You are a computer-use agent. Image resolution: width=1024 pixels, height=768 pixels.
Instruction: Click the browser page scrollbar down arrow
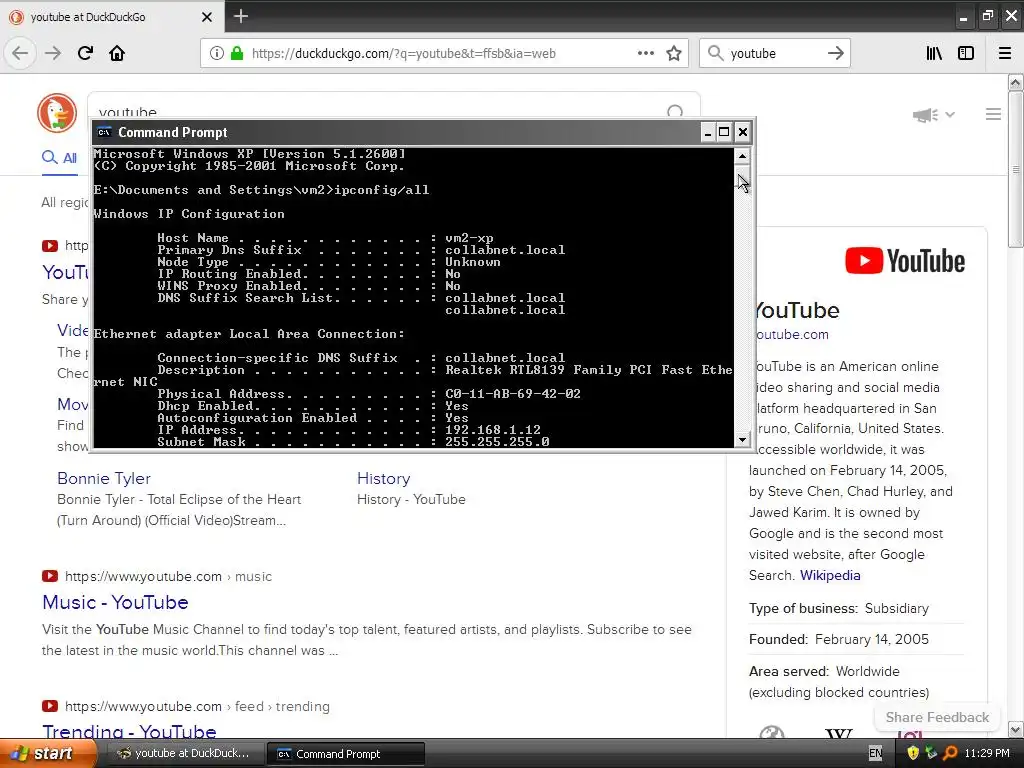[x=1015, y=729]
